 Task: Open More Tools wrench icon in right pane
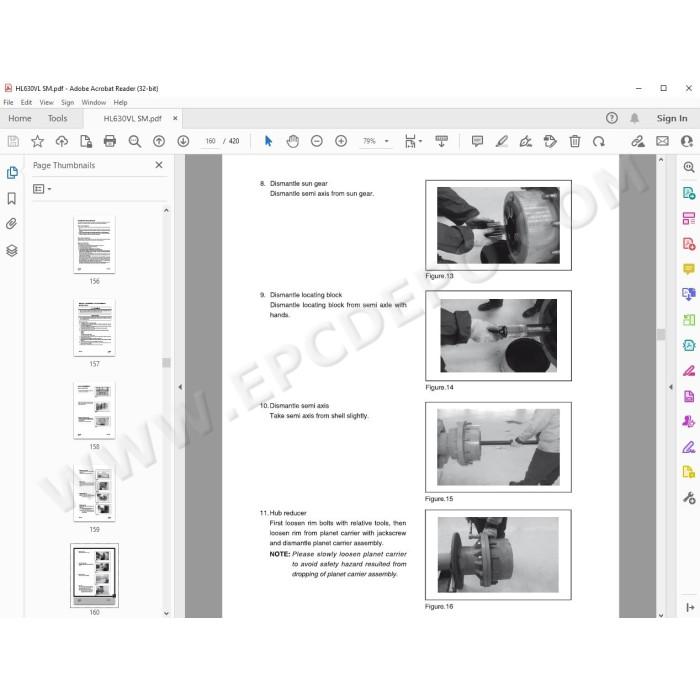(x=689, y=497)
